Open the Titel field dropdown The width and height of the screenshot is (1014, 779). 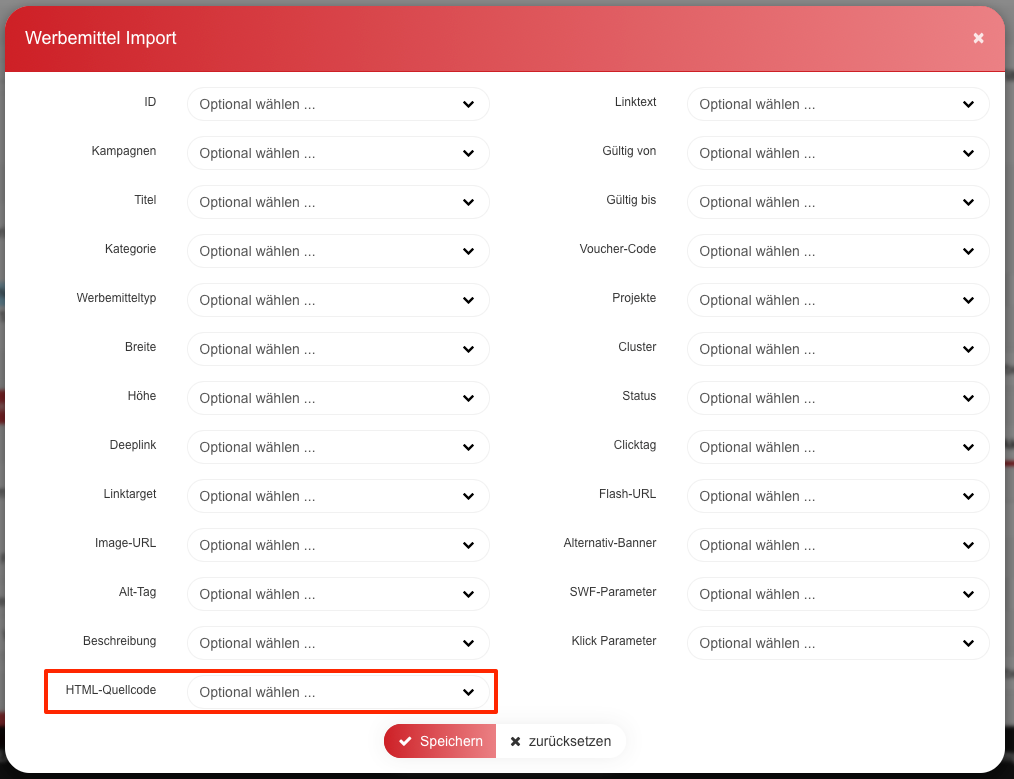pos(338,202)
